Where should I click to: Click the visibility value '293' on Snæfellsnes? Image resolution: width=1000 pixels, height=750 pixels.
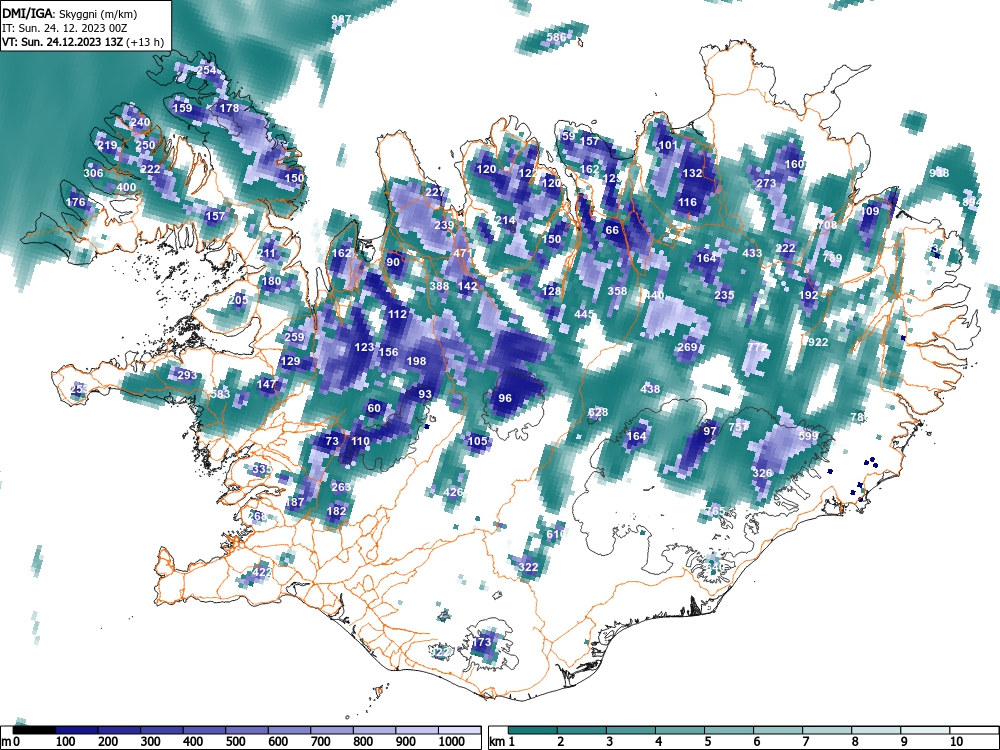(x=187, y=374)
